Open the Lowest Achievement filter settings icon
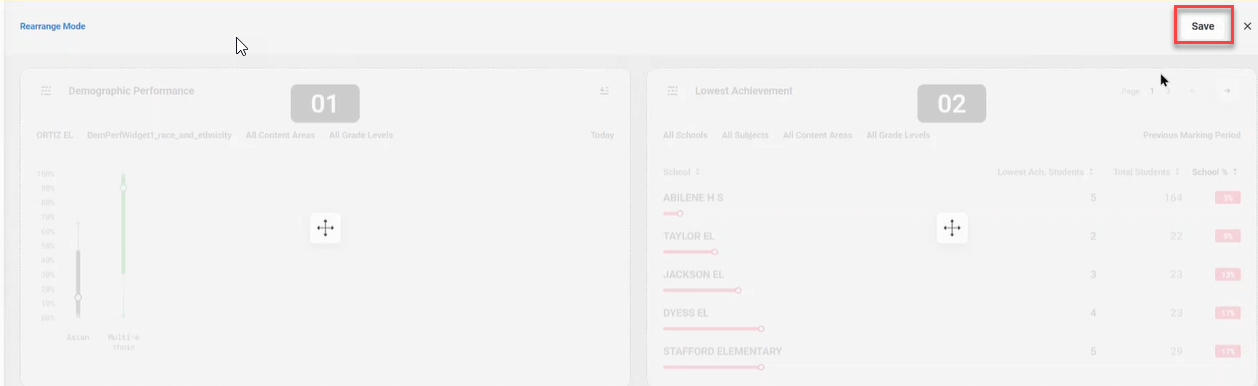The height and width of the screenshot is (386, 1258). (673, 91)
